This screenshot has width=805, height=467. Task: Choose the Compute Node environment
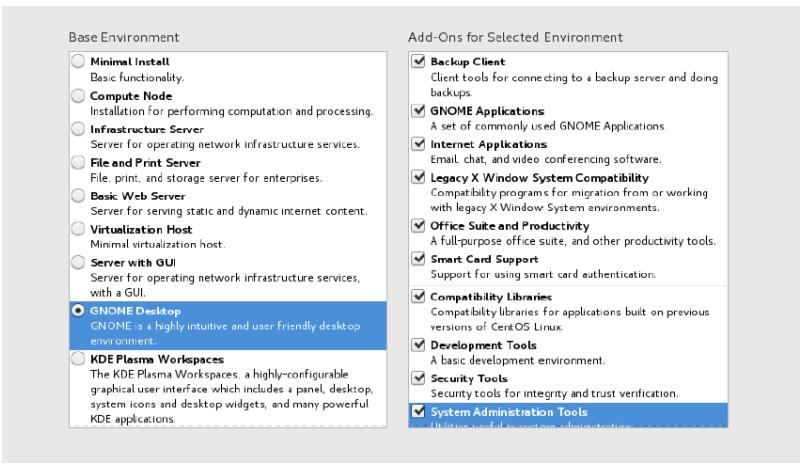79,96
